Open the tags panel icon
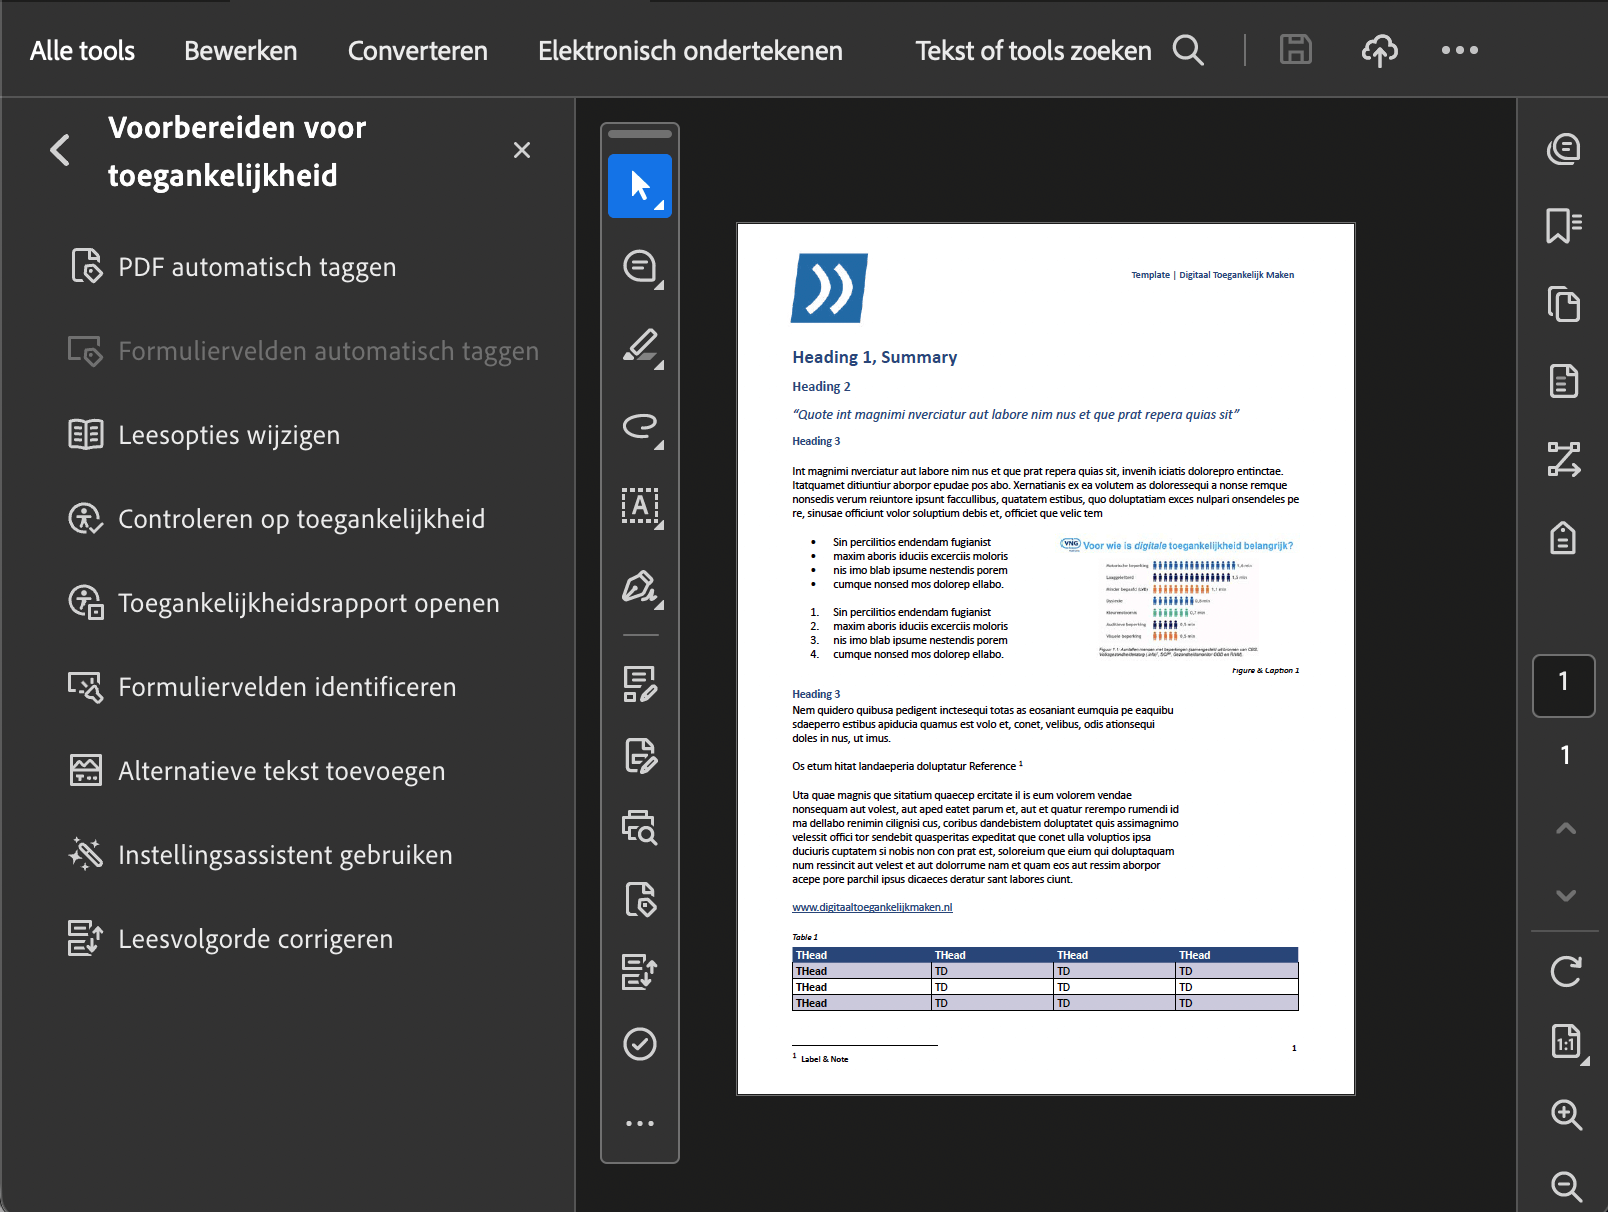 click(1564, 538)
